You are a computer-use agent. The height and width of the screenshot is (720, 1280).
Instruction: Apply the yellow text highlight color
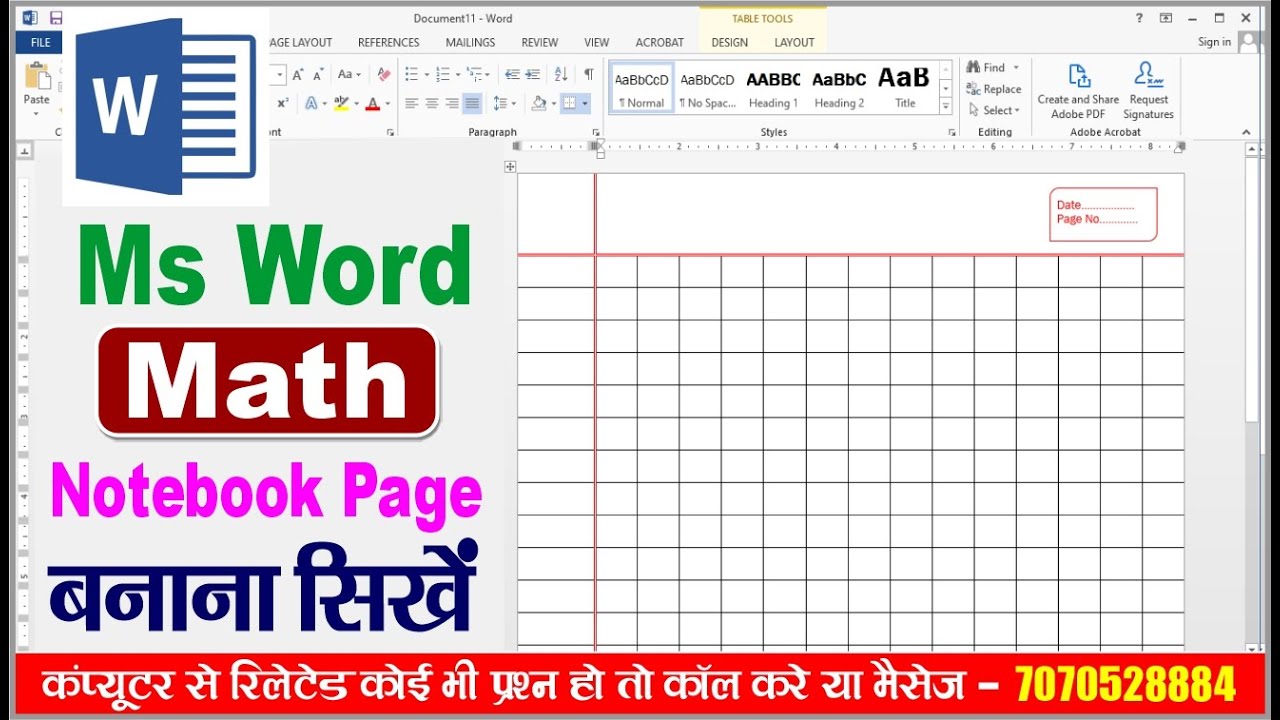pos(341,103)
